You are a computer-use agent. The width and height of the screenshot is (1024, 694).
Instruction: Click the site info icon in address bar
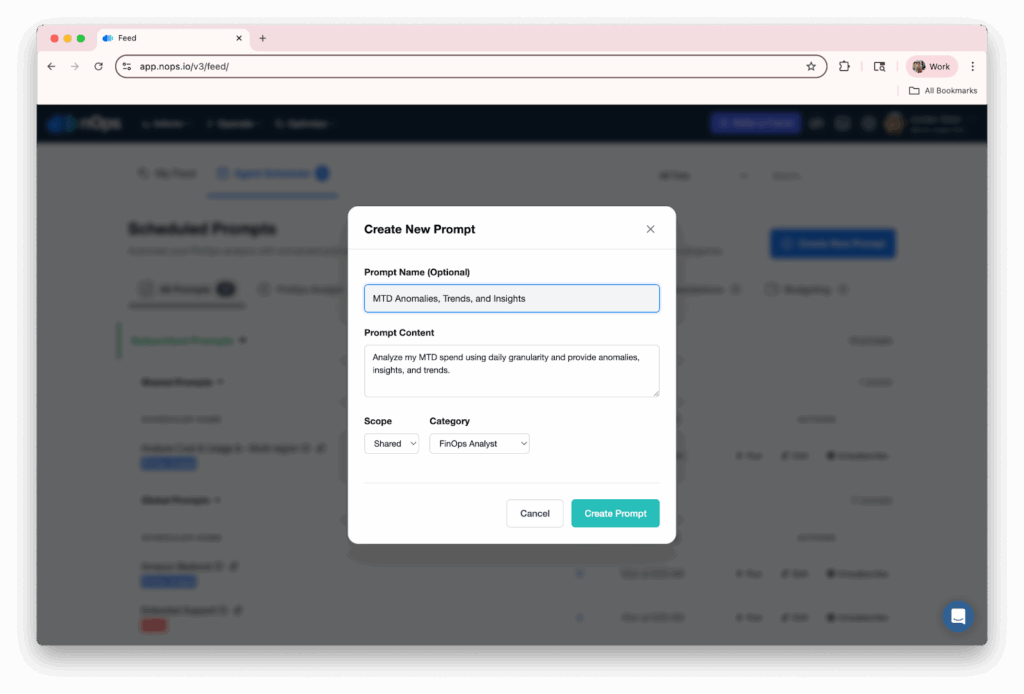(127, 67)
